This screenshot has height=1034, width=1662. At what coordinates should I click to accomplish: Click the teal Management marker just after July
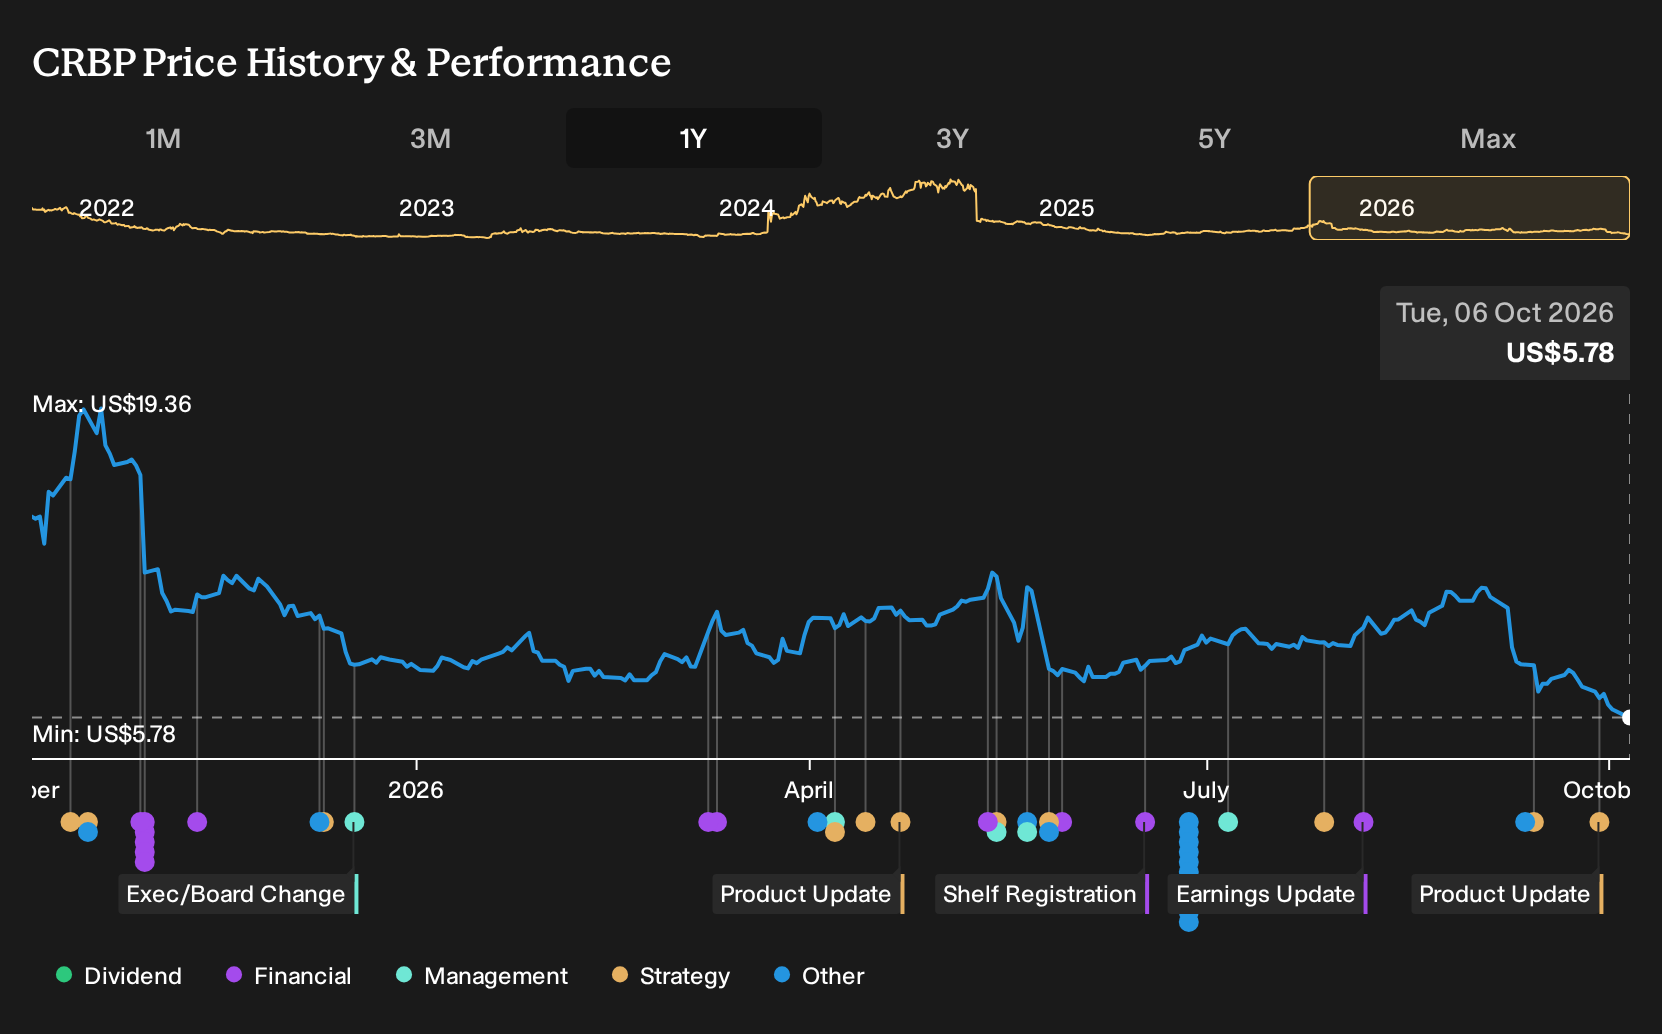(x=1228, y=822)
